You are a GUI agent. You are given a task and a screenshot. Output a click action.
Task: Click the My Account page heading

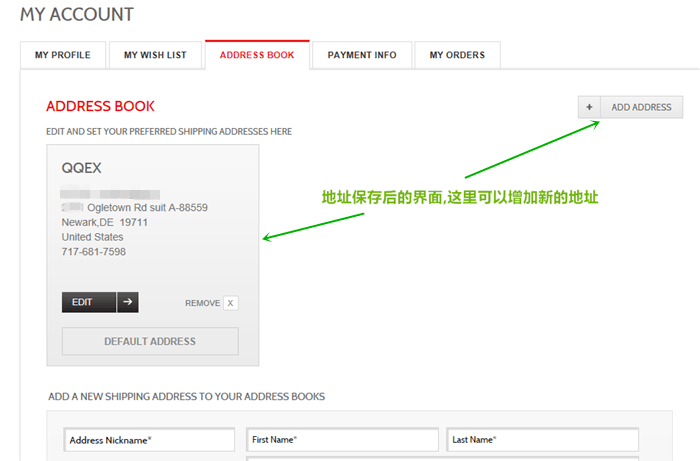(77, 14)
